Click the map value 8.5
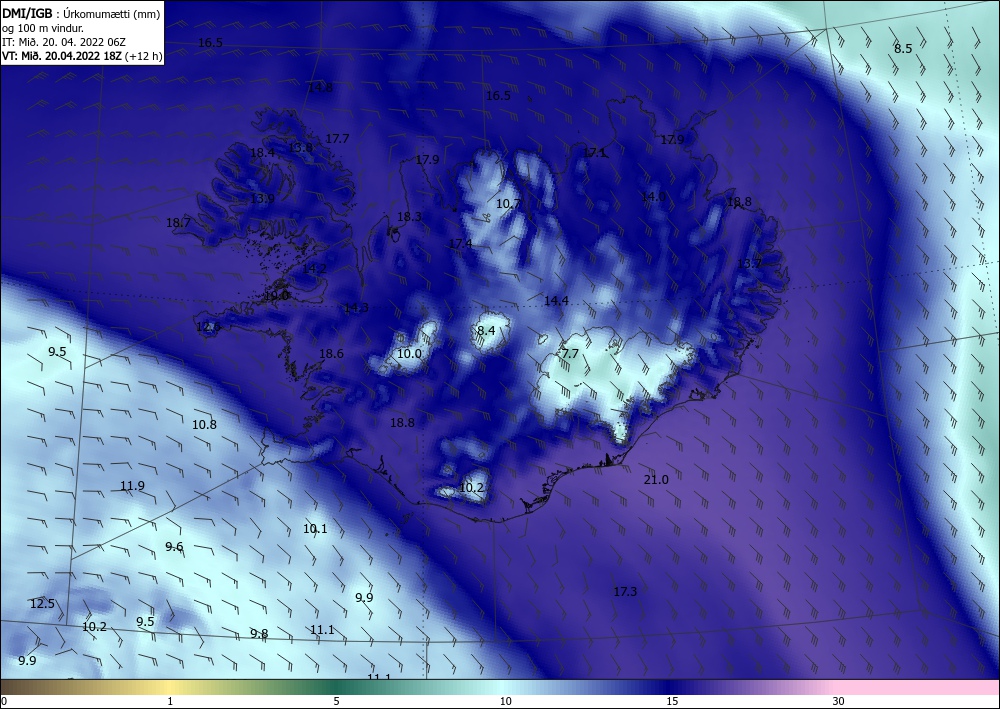1000x709 pixels. pos(903,48)
